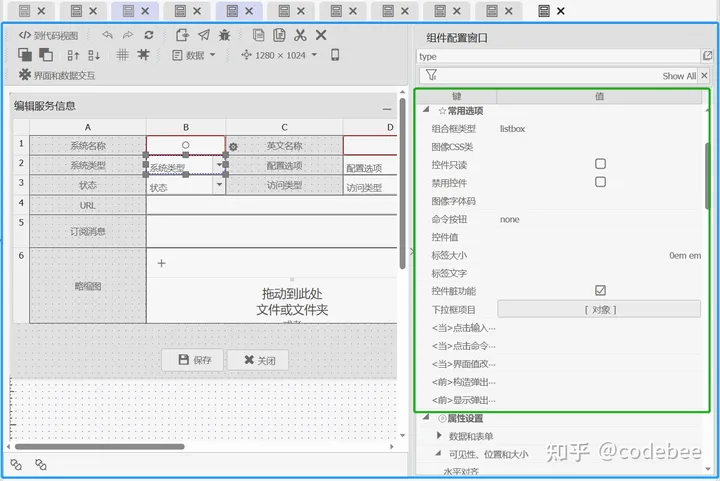Uncheck the 控件脏功能 checkbox

[x=600, y=291]
